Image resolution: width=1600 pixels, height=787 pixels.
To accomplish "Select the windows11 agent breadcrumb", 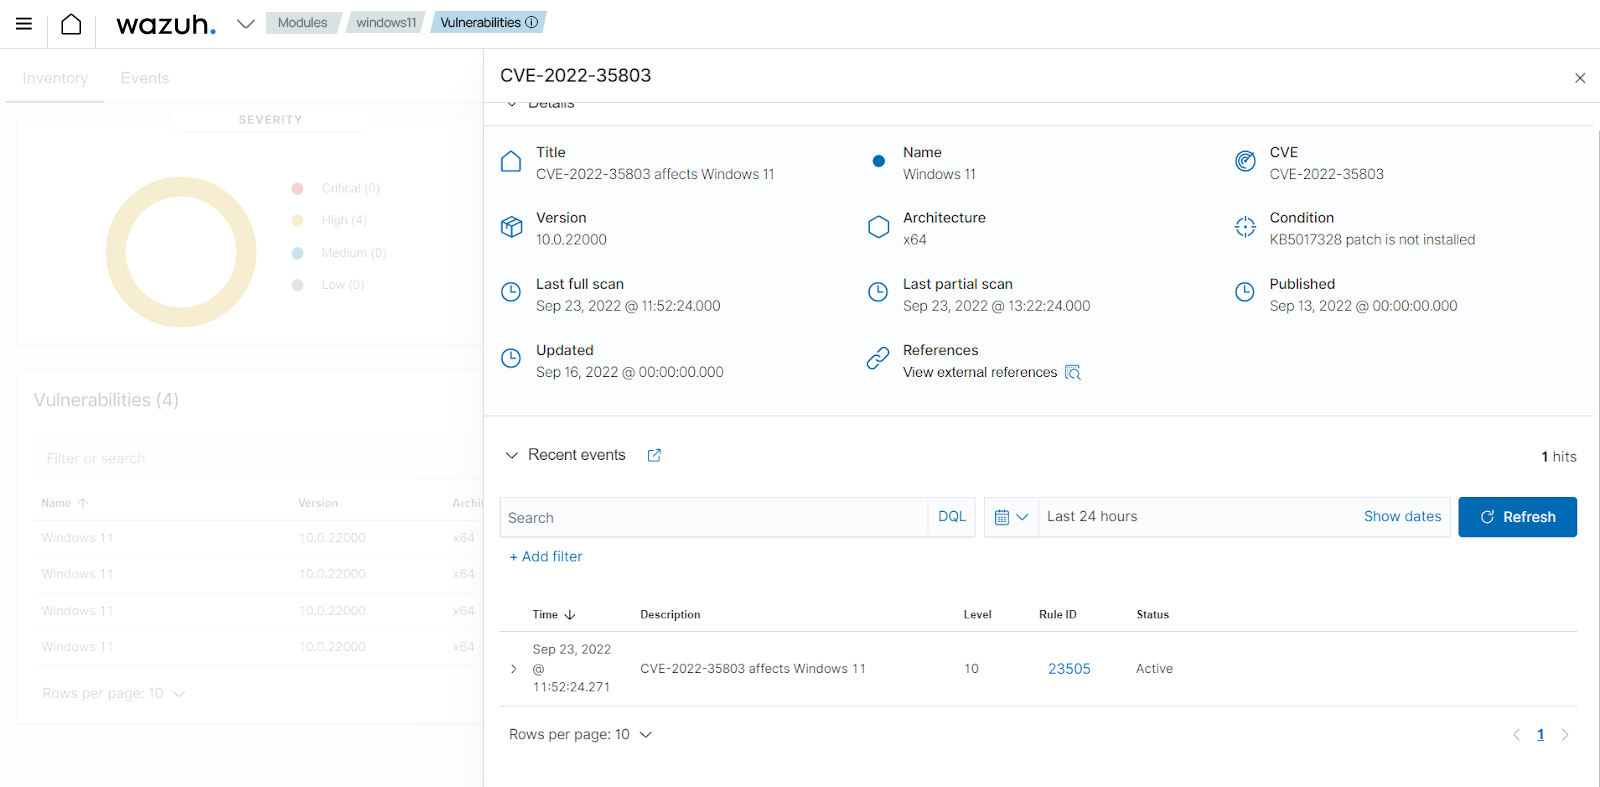I will (x=386, y=22).
